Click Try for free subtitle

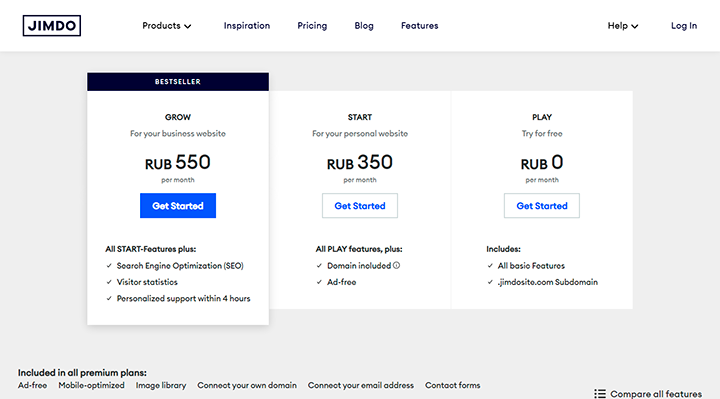pos(542,134)
